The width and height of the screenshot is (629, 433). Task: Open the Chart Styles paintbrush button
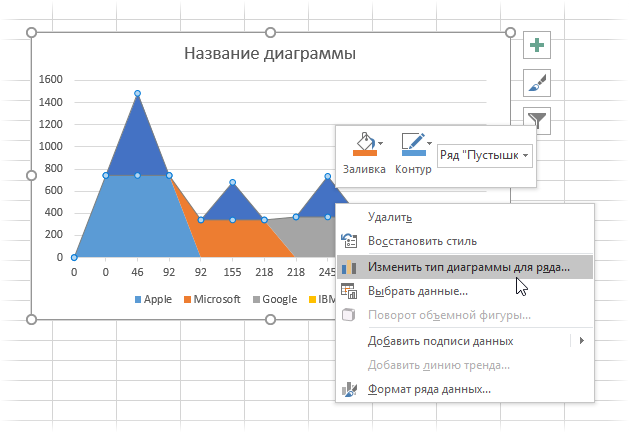tap(537, 83)
